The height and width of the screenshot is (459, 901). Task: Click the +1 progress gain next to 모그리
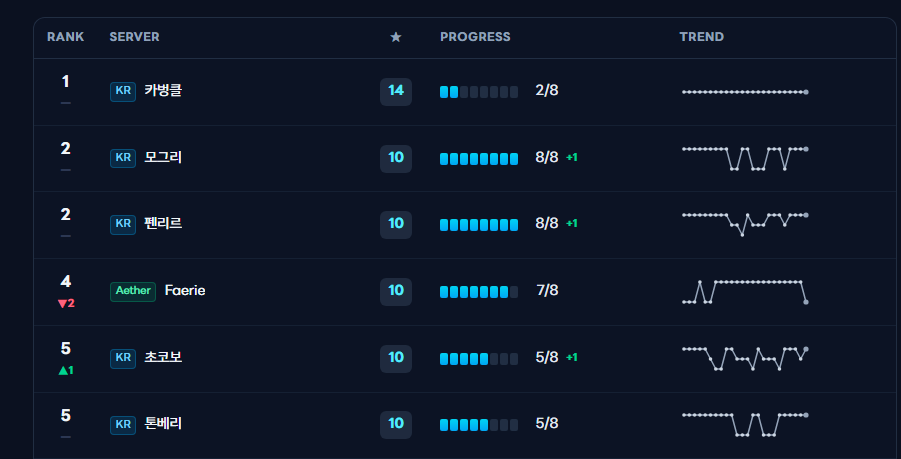coord(572,157)
